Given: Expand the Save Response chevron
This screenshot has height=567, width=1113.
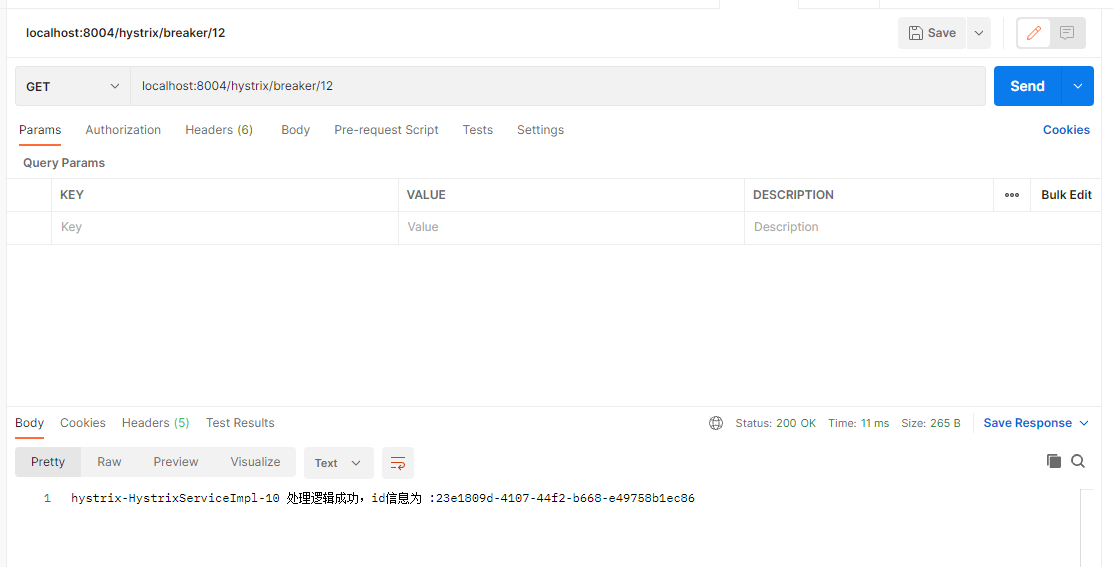Looking at the screenshot, I should coord(1084,423).
